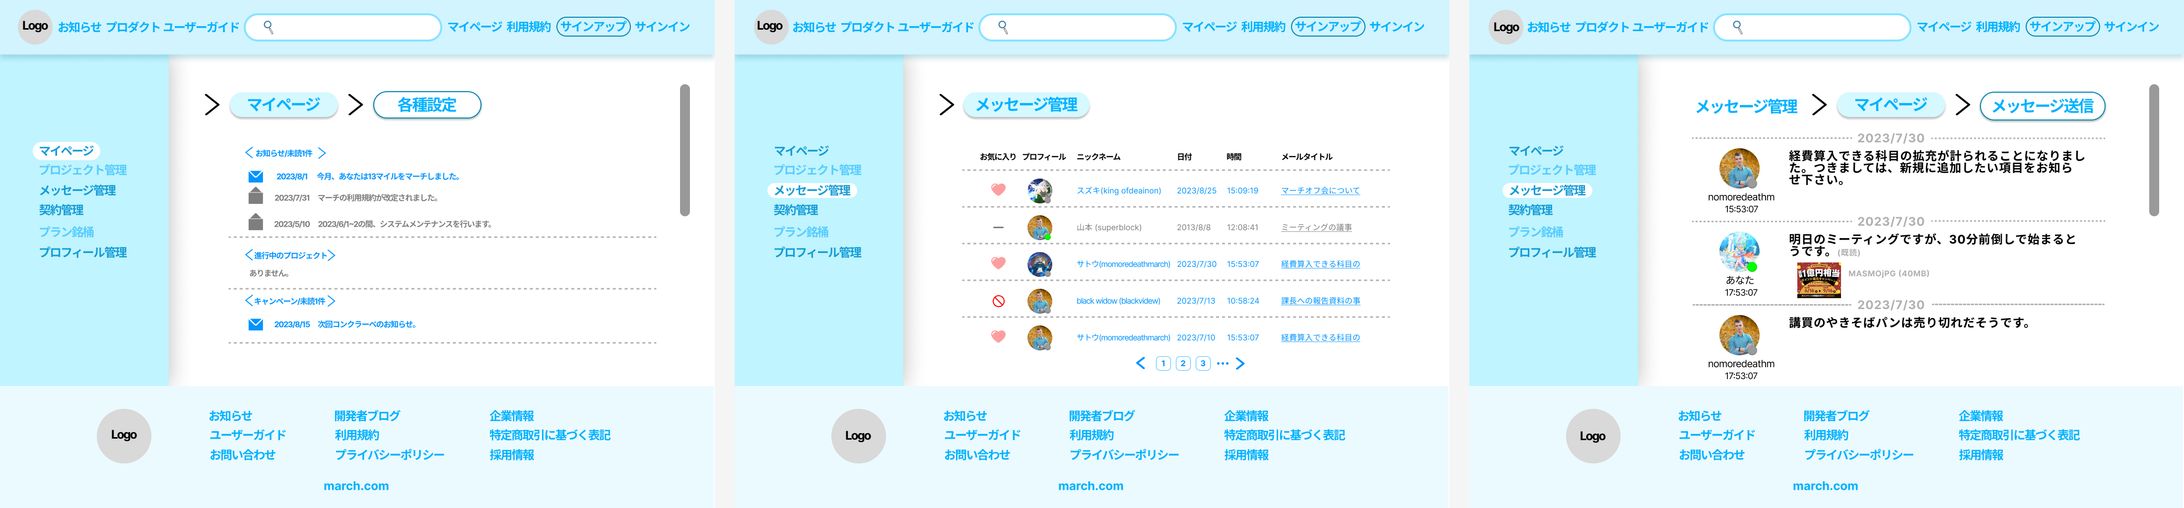Screen dimensions: 2184x508
Task: Toggle the favorite dash in the 山本 row
Action: tap(998, 227)
